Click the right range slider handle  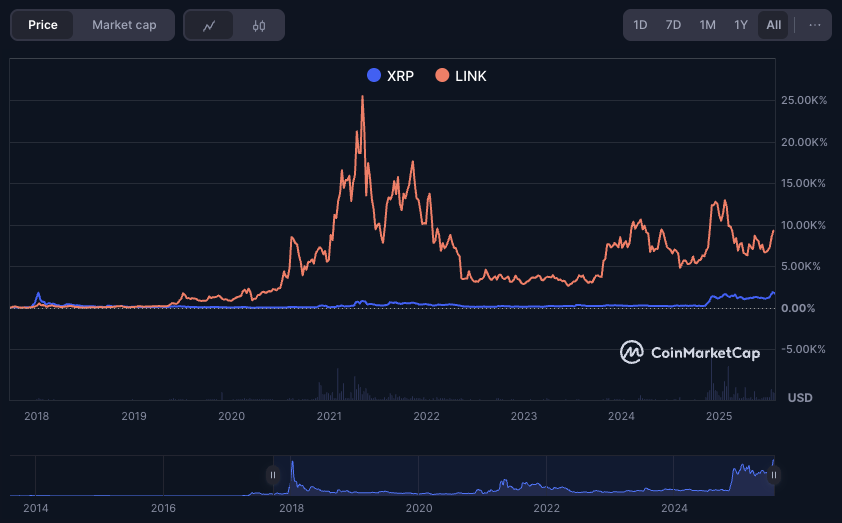click(773, 475)
